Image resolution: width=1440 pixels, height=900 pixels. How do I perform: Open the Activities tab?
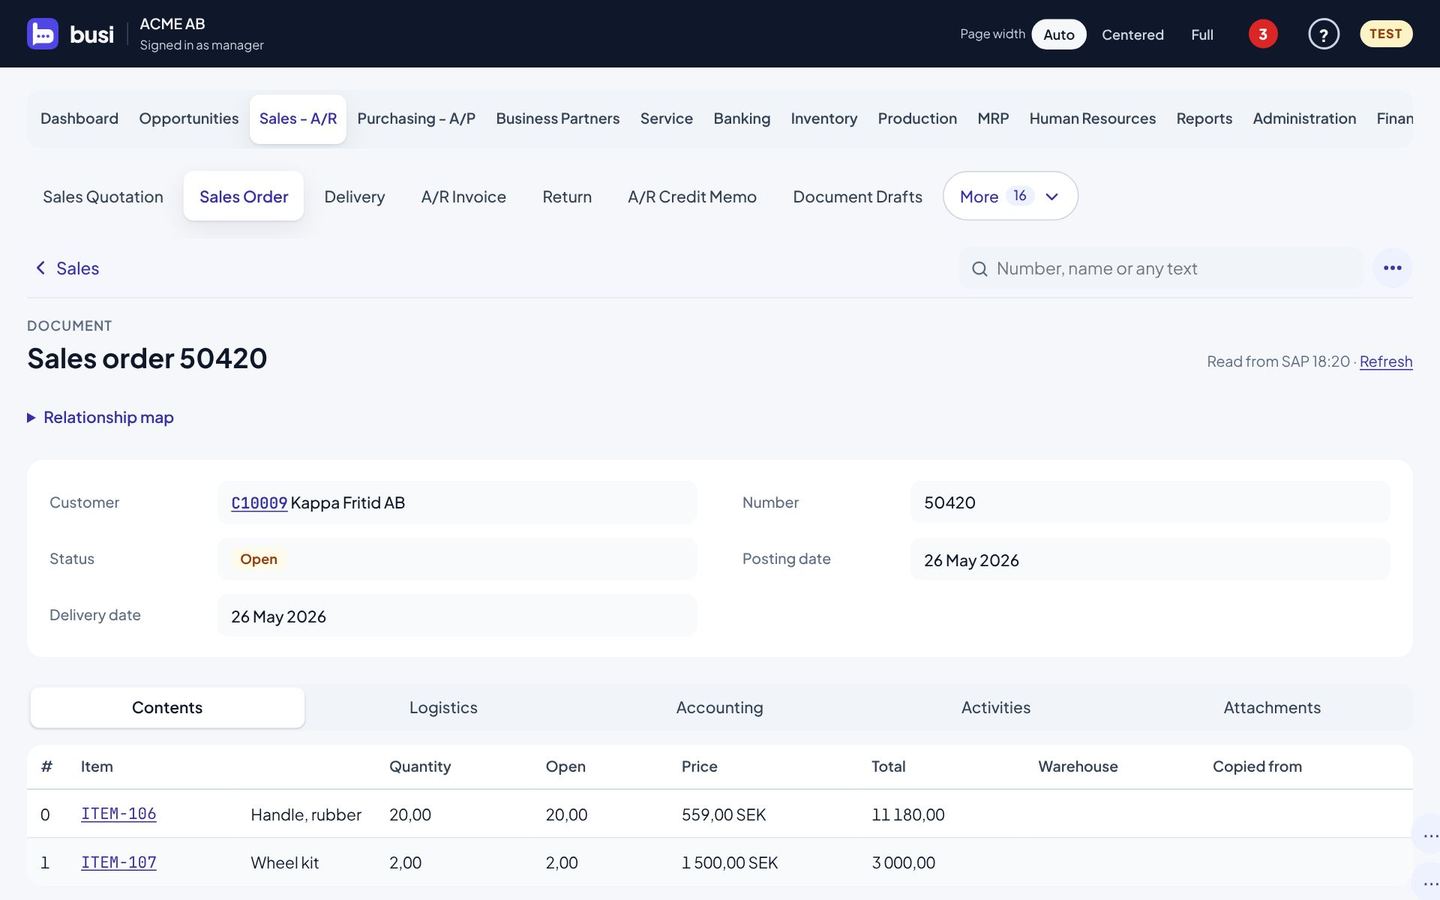(996, 707)
